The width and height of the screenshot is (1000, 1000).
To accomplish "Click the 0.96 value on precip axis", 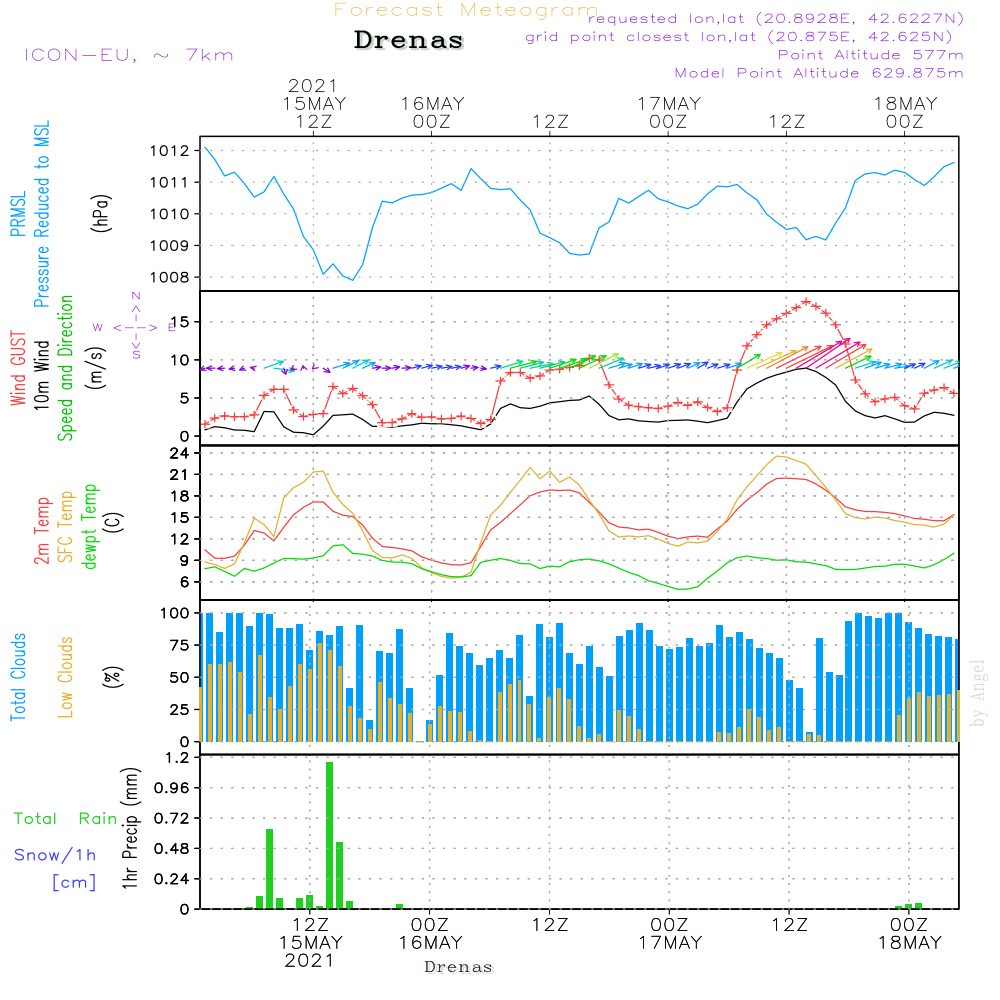I will [x=173, y=788].
